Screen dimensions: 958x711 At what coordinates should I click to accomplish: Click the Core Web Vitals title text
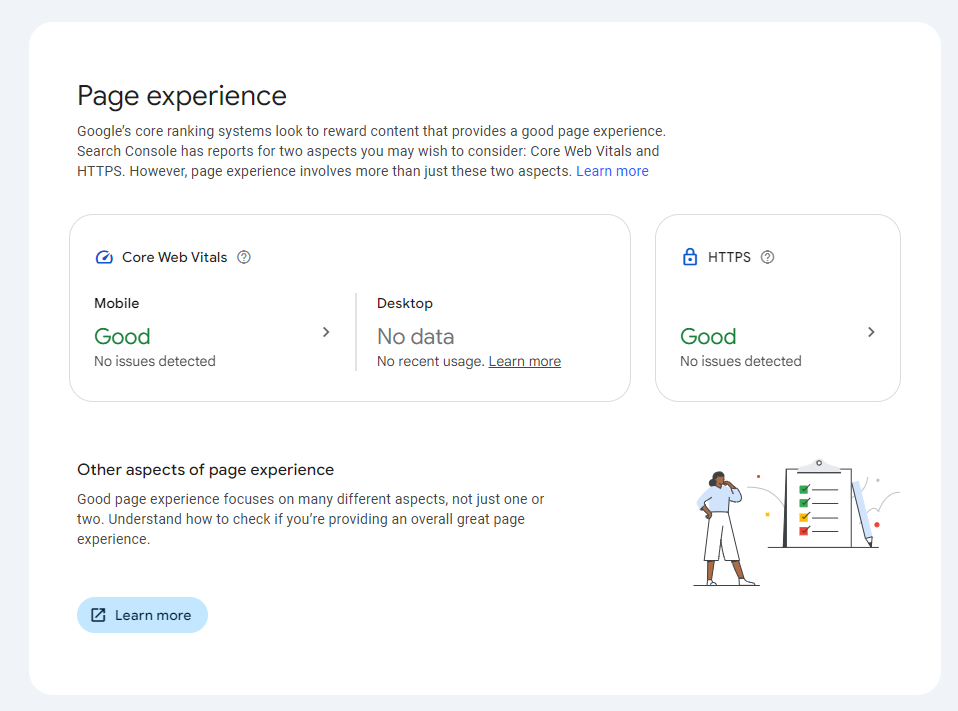[x=175, y=257]
